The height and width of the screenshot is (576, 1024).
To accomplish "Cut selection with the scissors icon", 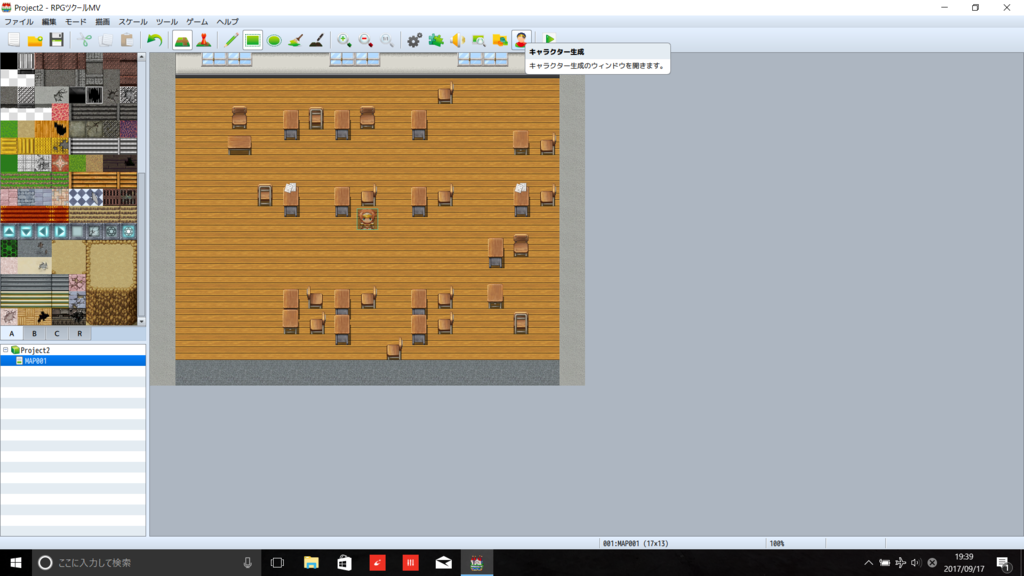I will click(84, 40).
